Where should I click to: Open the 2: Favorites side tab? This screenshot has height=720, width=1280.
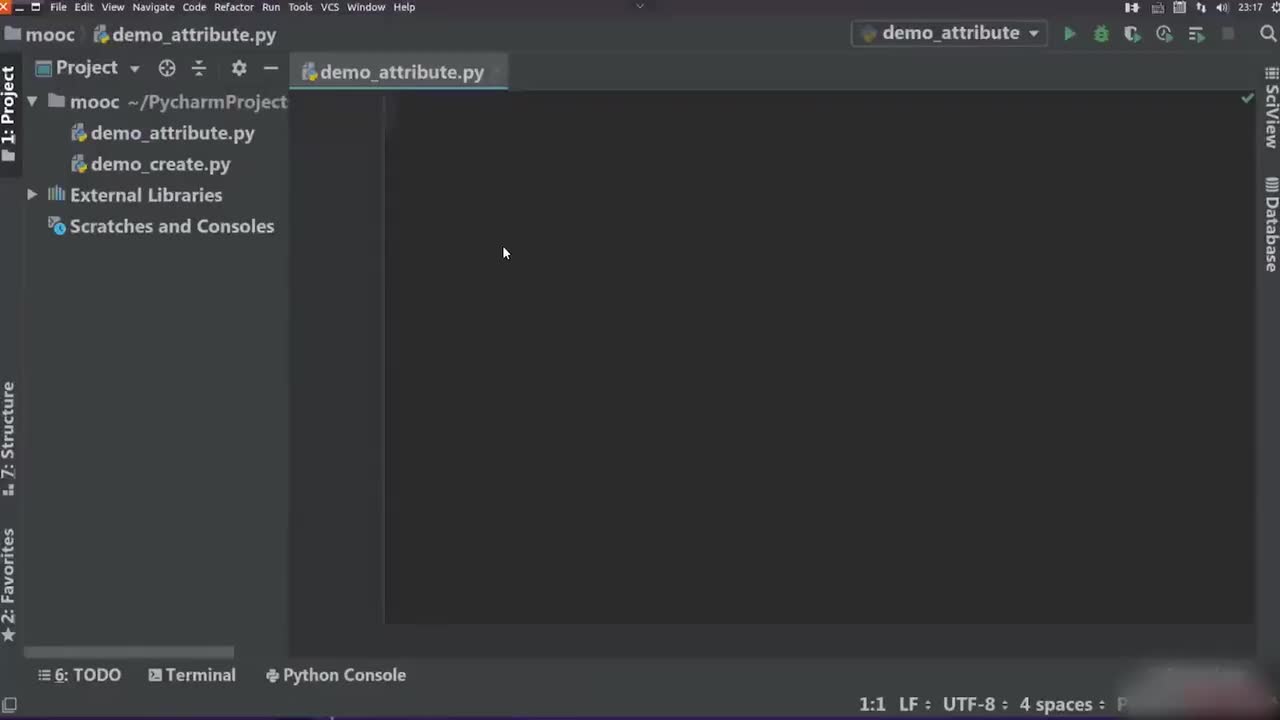click(9, 585)
